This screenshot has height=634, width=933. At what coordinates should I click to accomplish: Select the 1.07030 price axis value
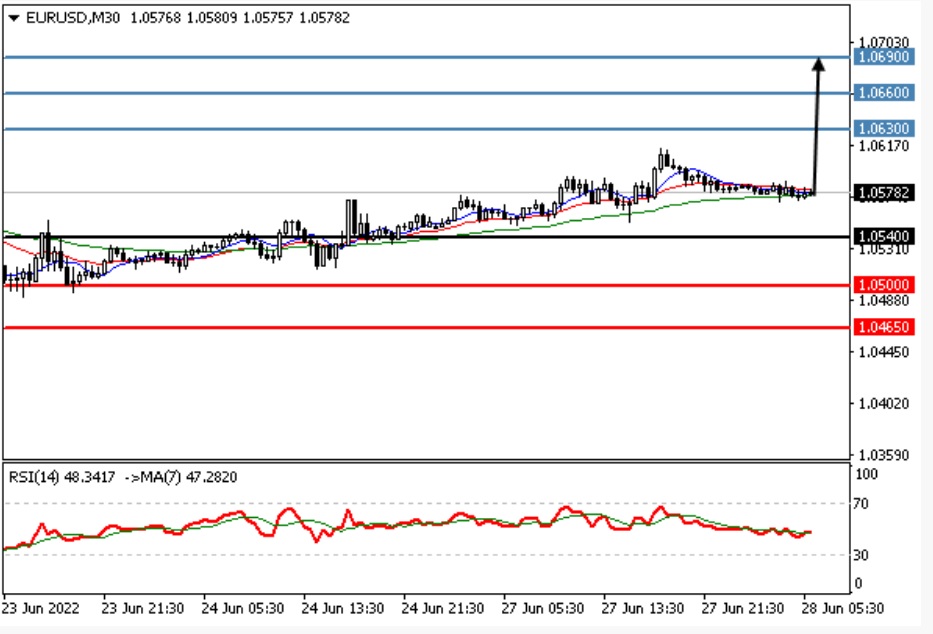pos(884,42)
